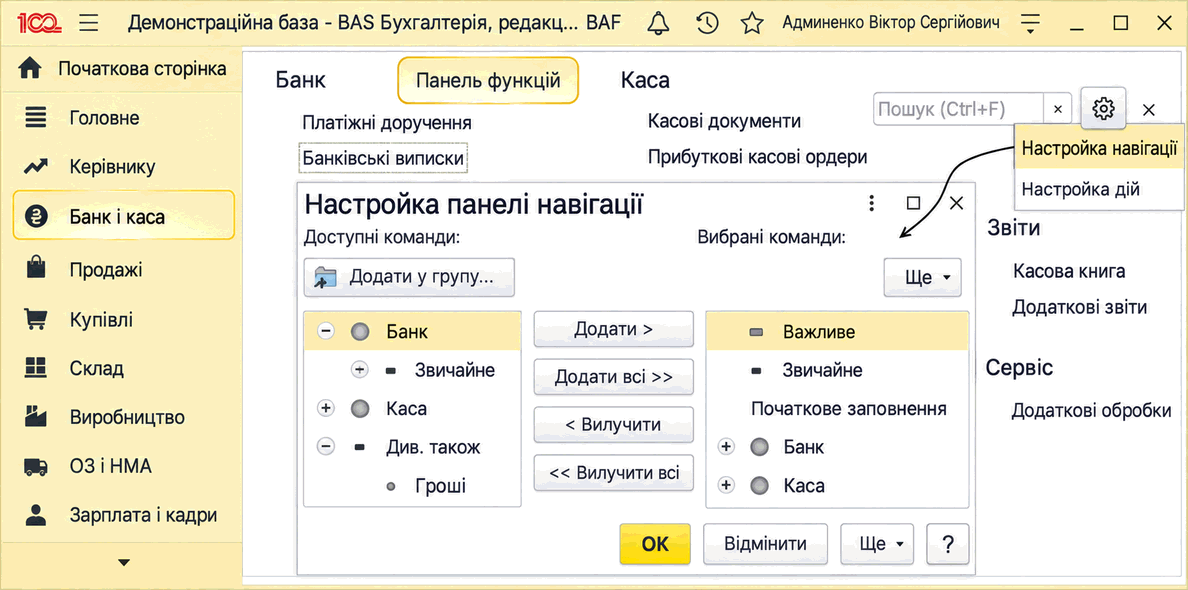The height and width of the screenshot is (590, 1188).
Task: Click the < Вилучити button
Action: tap(614, 425)
